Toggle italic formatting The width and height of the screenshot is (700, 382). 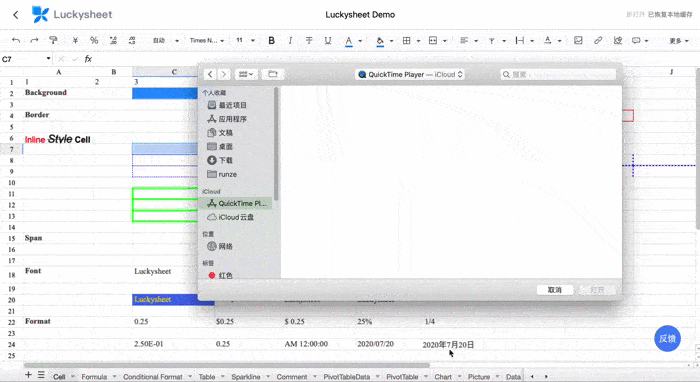(x=290, y=41)
